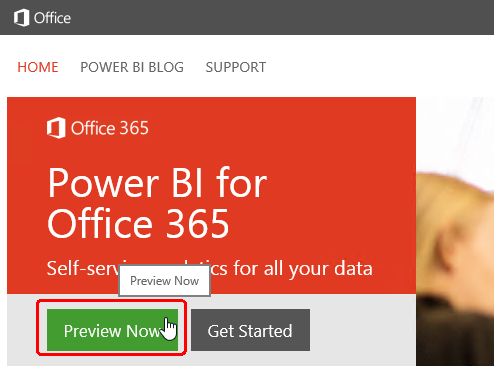Click the small Office 365 wordmark beside logo
Image resolution: width=494 pixels, height=381 pixels.
[x=110, y=128]
